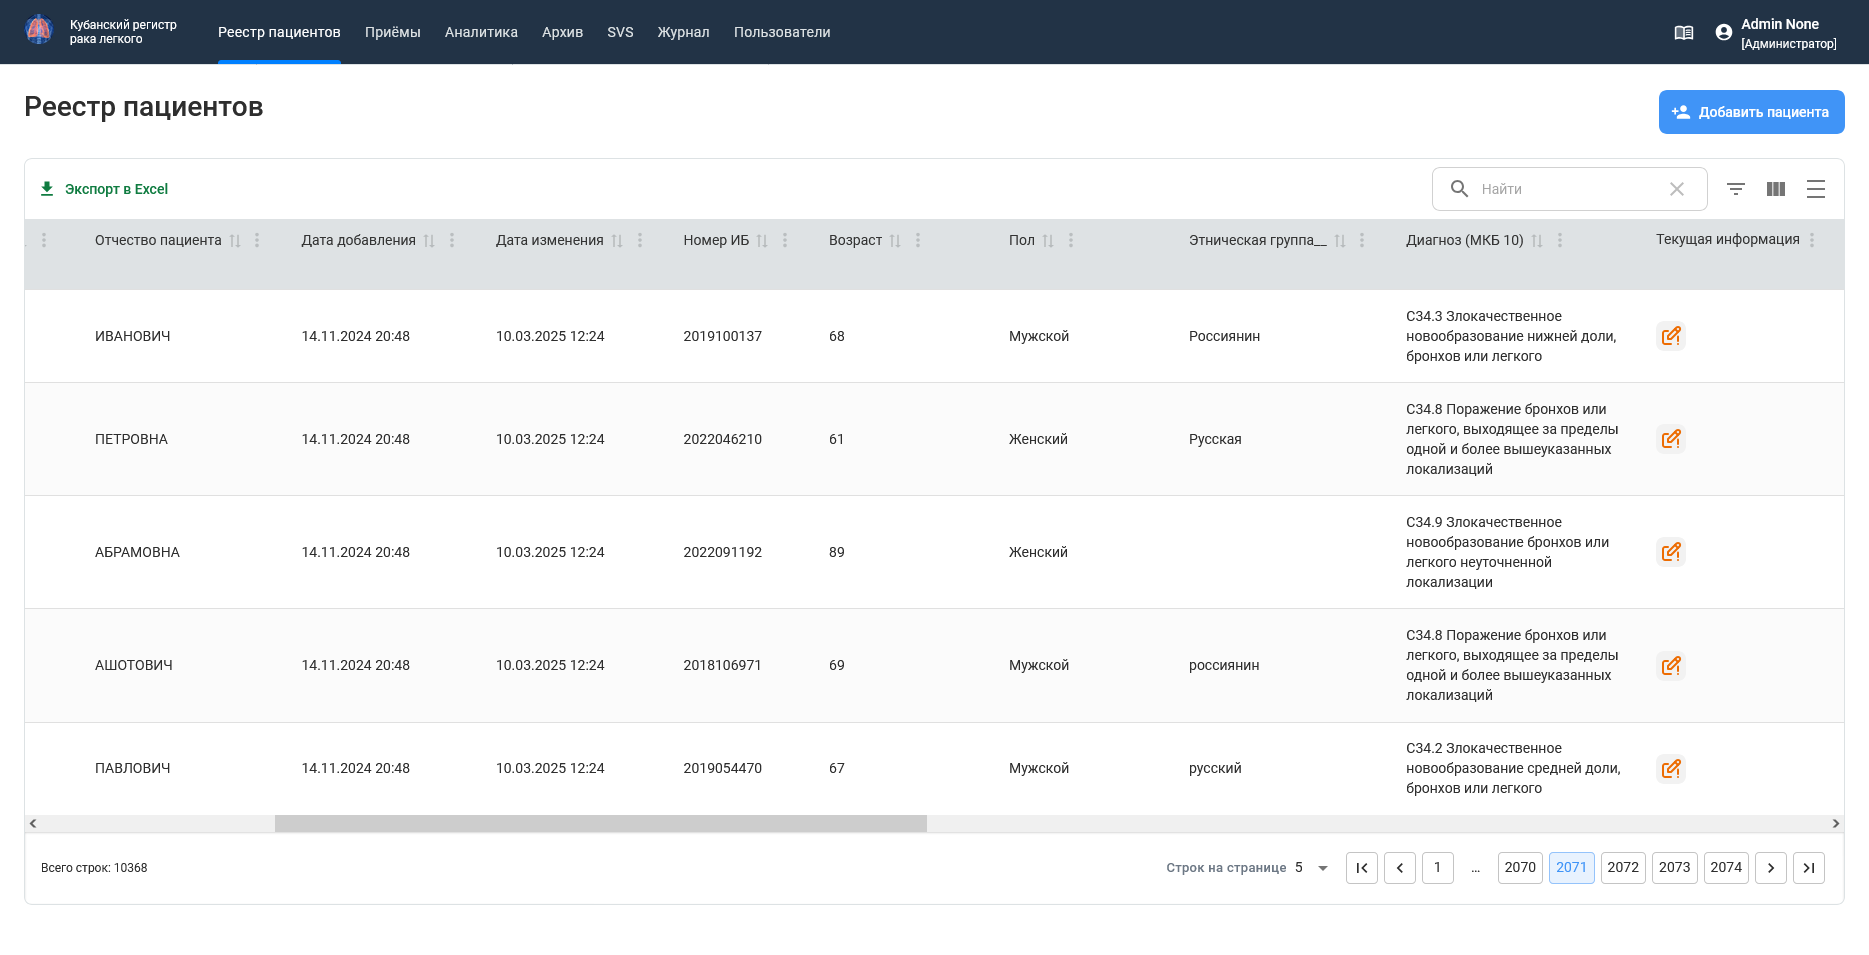
Task: Click the horizontal scrollbar thumb
Action: (601, 824)
